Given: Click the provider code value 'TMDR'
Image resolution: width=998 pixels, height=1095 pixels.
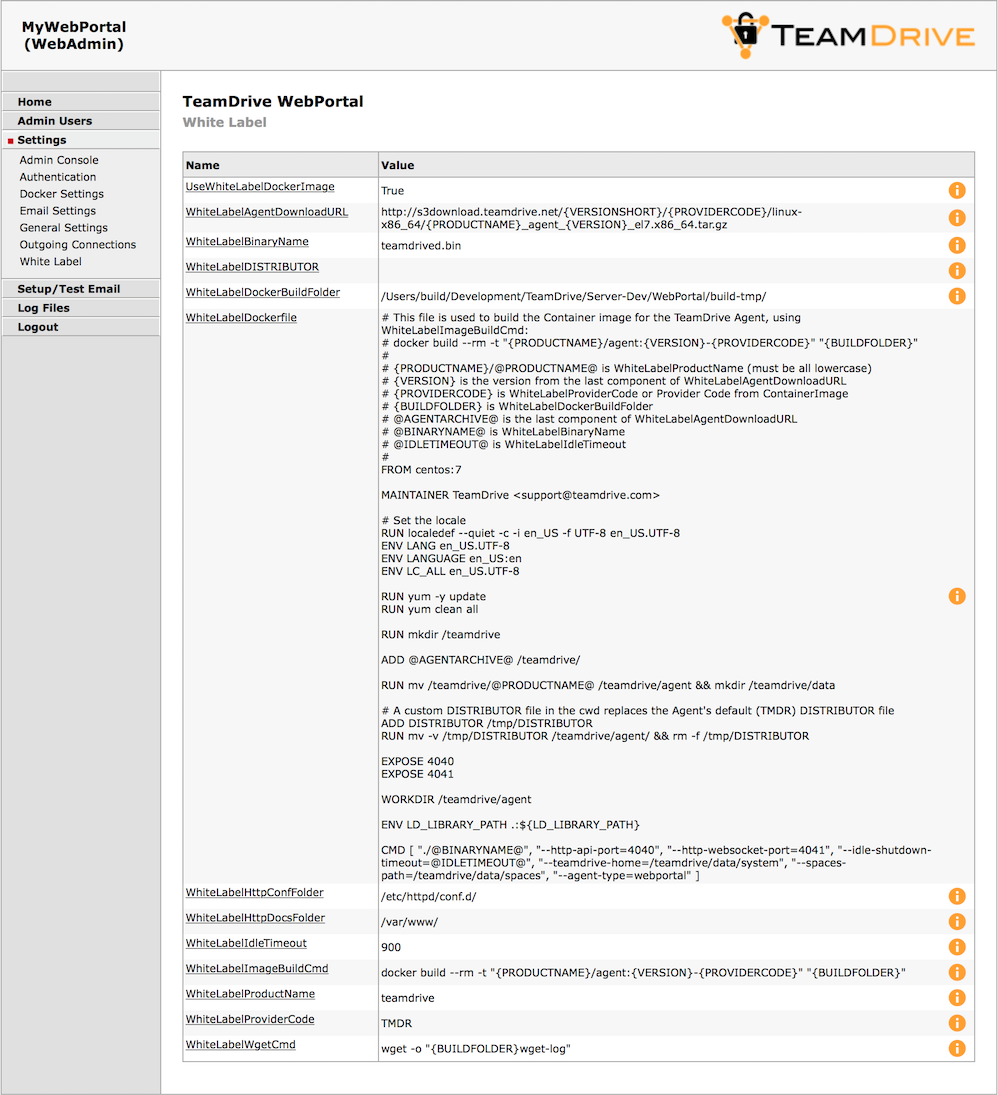Looking at the screenshot, I should [397, 1024].
